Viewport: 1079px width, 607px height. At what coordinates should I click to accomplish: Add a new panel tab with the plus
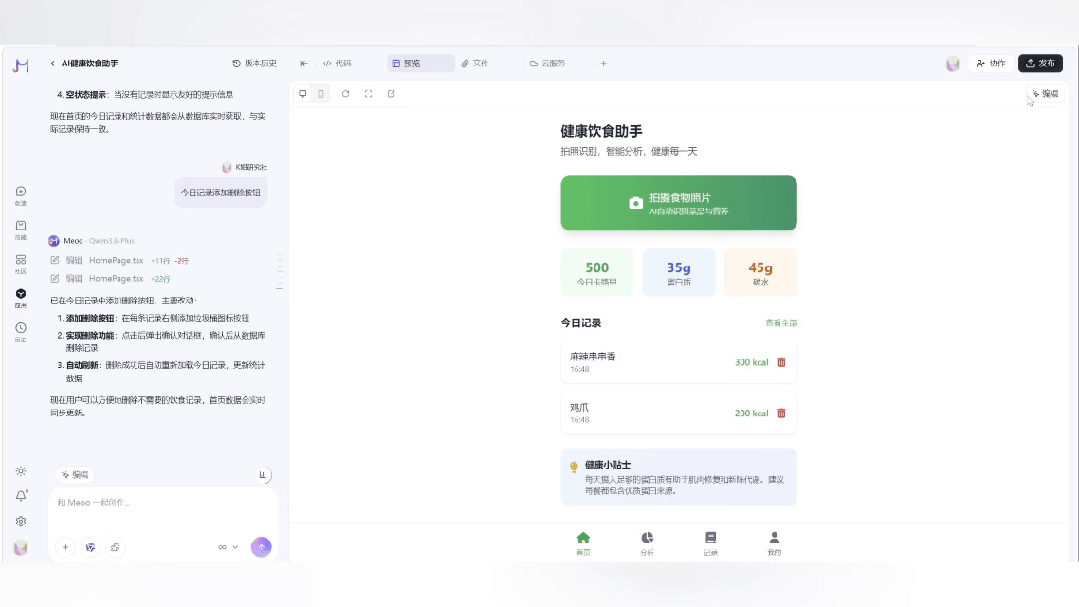pyautogui.click(x=603, y=63)
